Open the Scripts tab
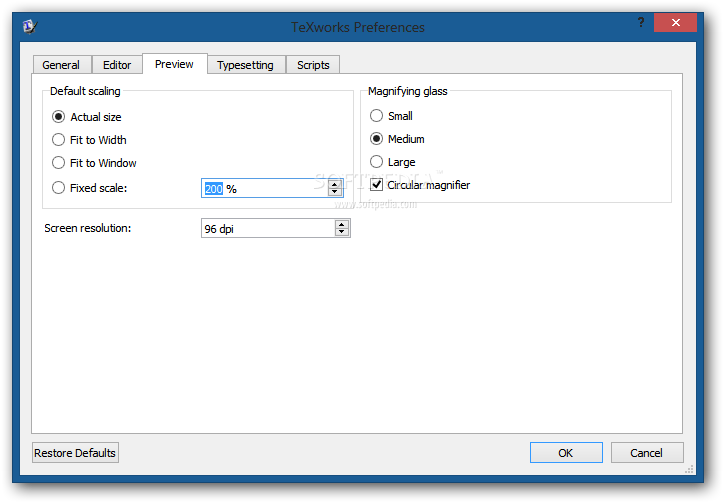Screen dimensions: 724x503 coord(313,65)
